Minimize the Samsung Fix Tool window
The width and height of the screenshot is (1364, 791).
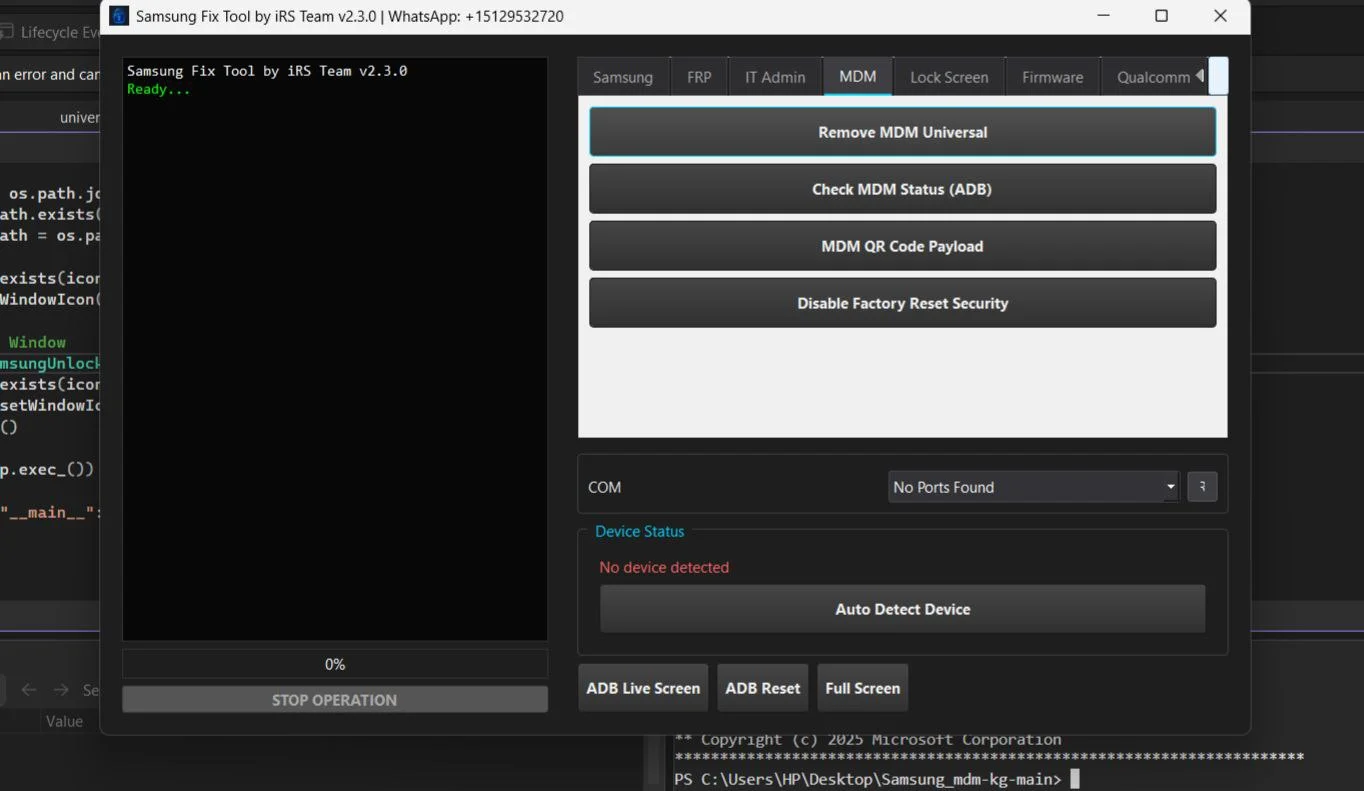coord(1103,16)
